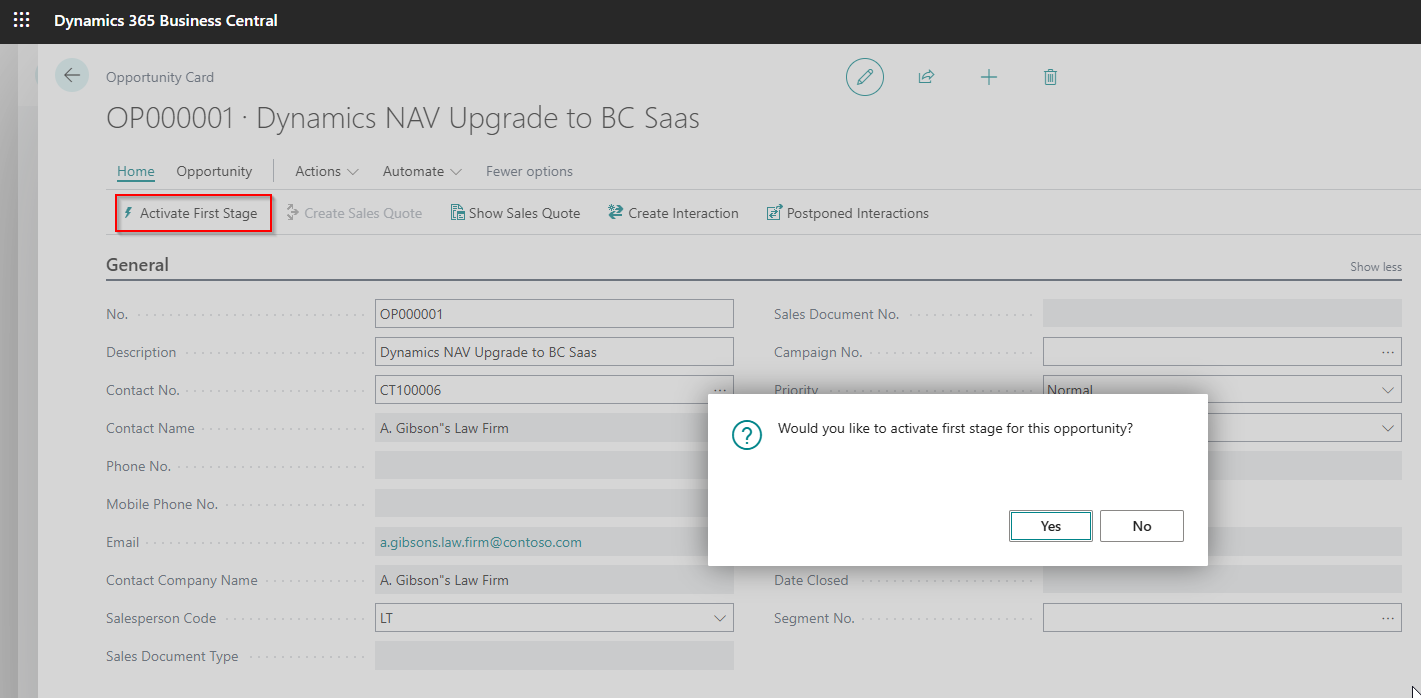Viewport: 1421px width, 698px height.
Task: Click the Date Closed field
Action: coord(1222,580)
